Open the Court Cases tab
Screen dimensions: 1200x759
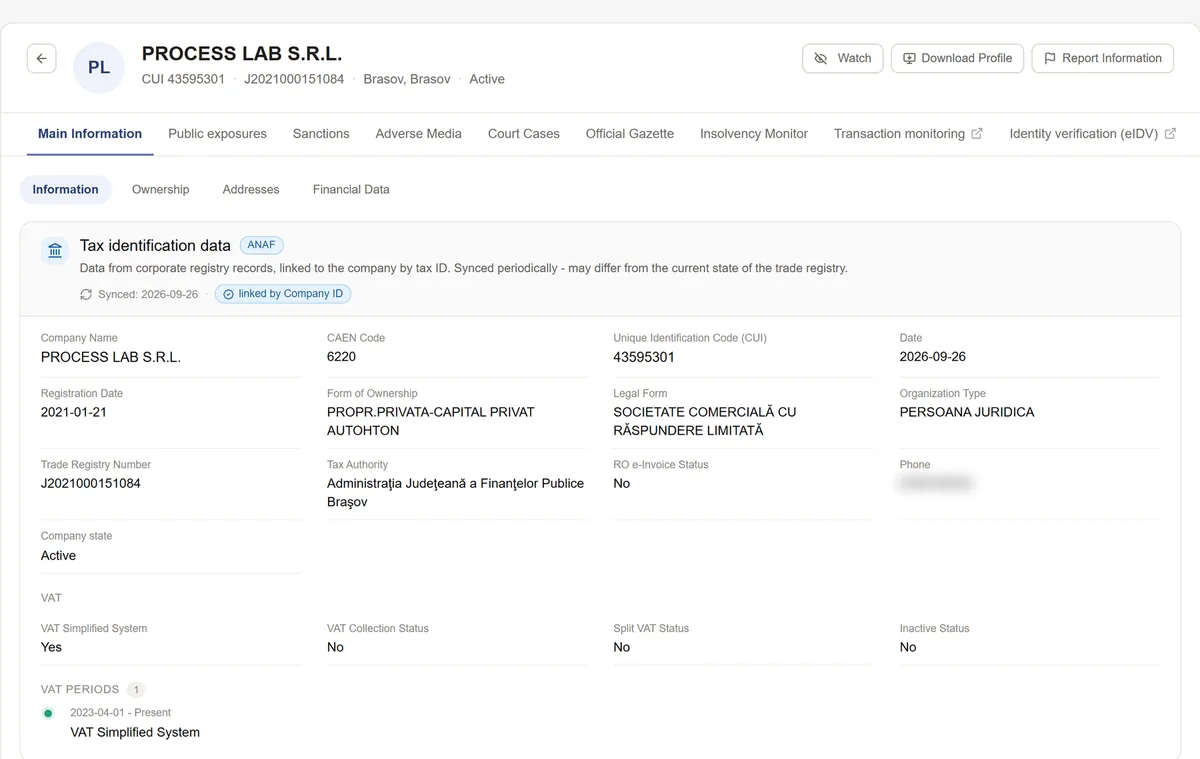(x=524, y=134)
